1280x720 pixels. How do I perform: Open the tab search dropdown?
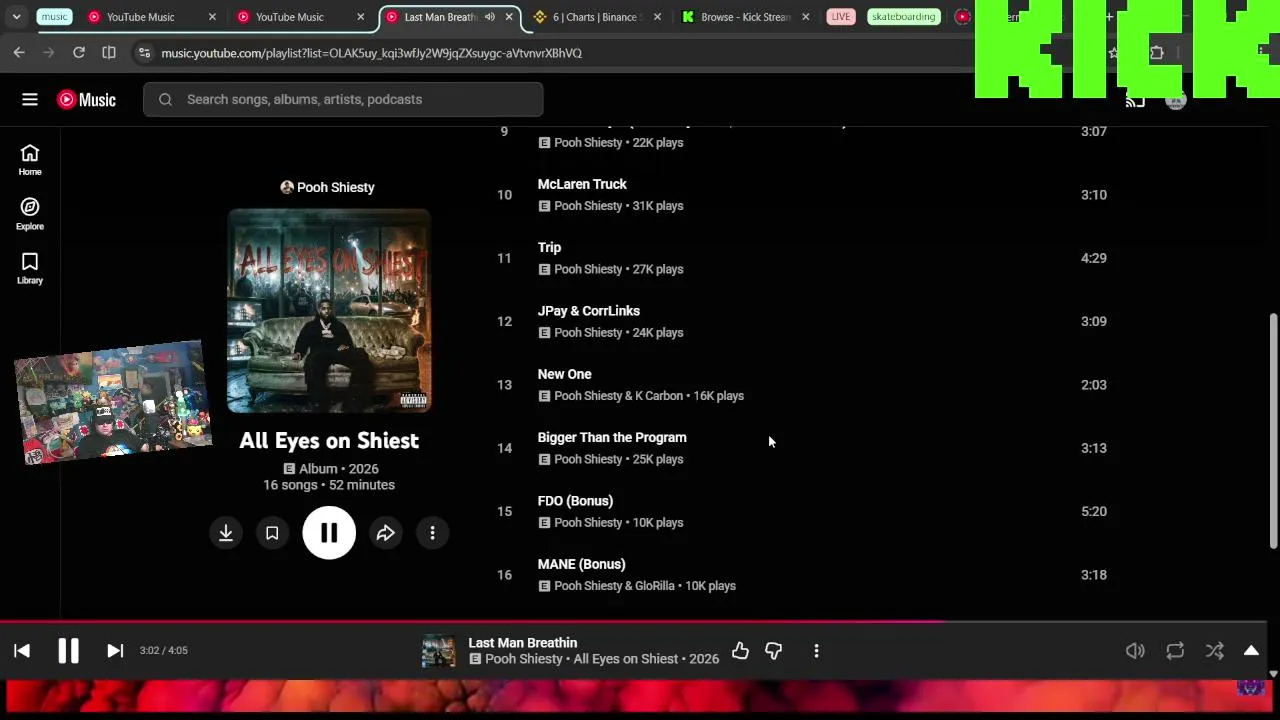[x=16, y=17]
